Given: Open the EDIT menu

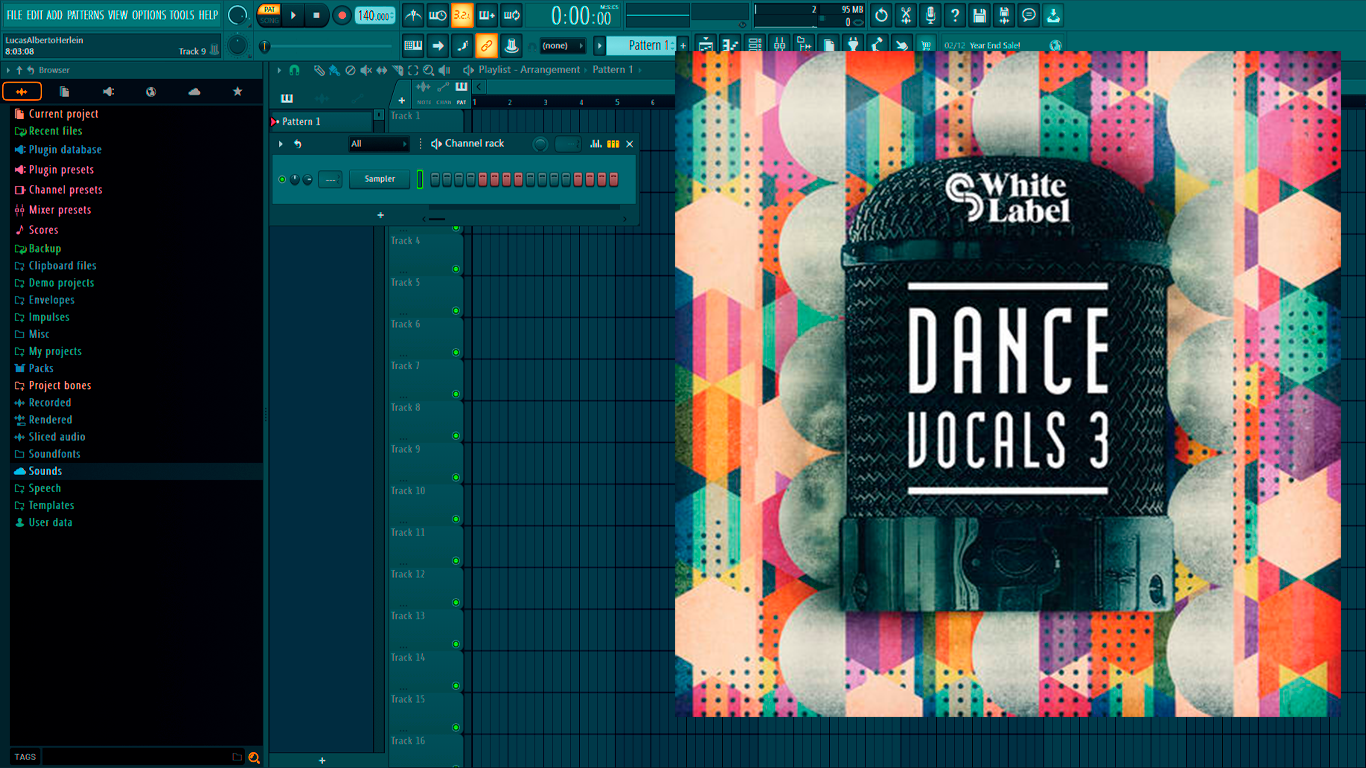Looking at the screenshot, I should point(35,15).
